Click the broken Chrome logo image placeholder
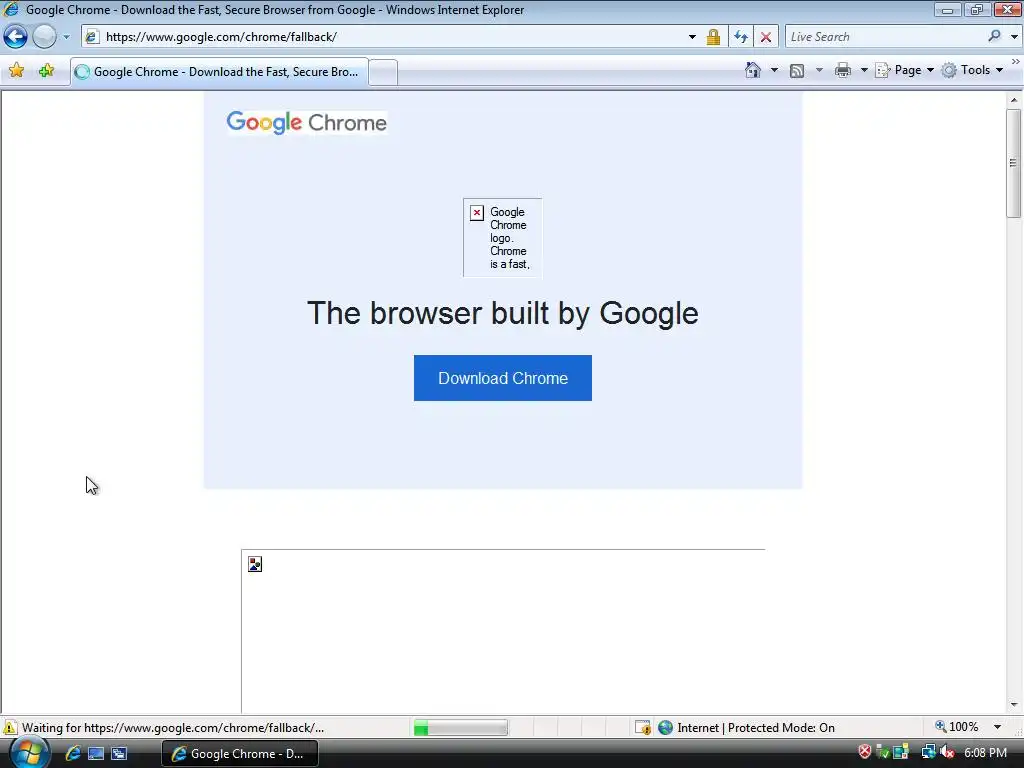 point(502,238)
